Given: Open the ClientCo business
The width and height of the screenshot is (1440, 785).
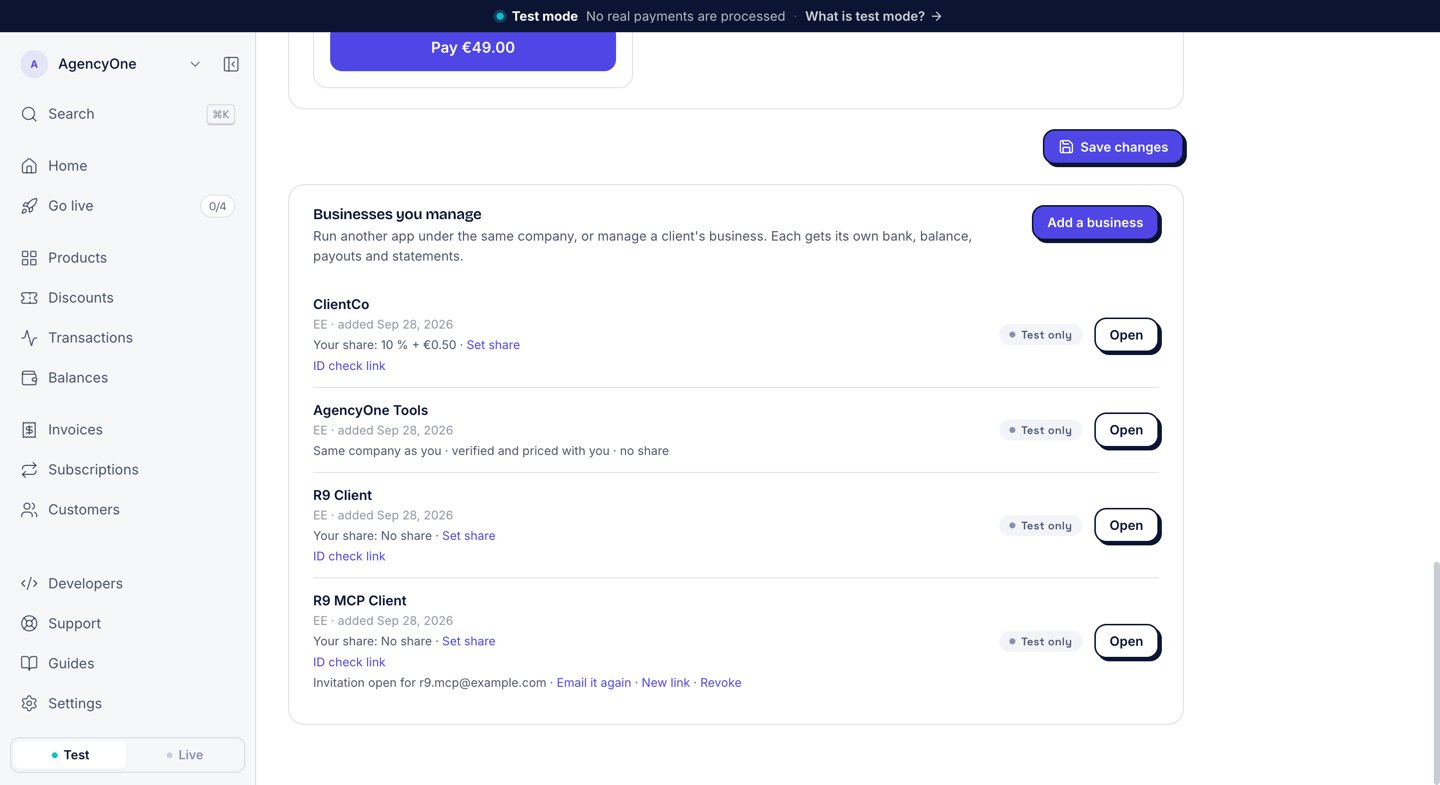Looking at the screenshot, I should (x=1126, y=335).
